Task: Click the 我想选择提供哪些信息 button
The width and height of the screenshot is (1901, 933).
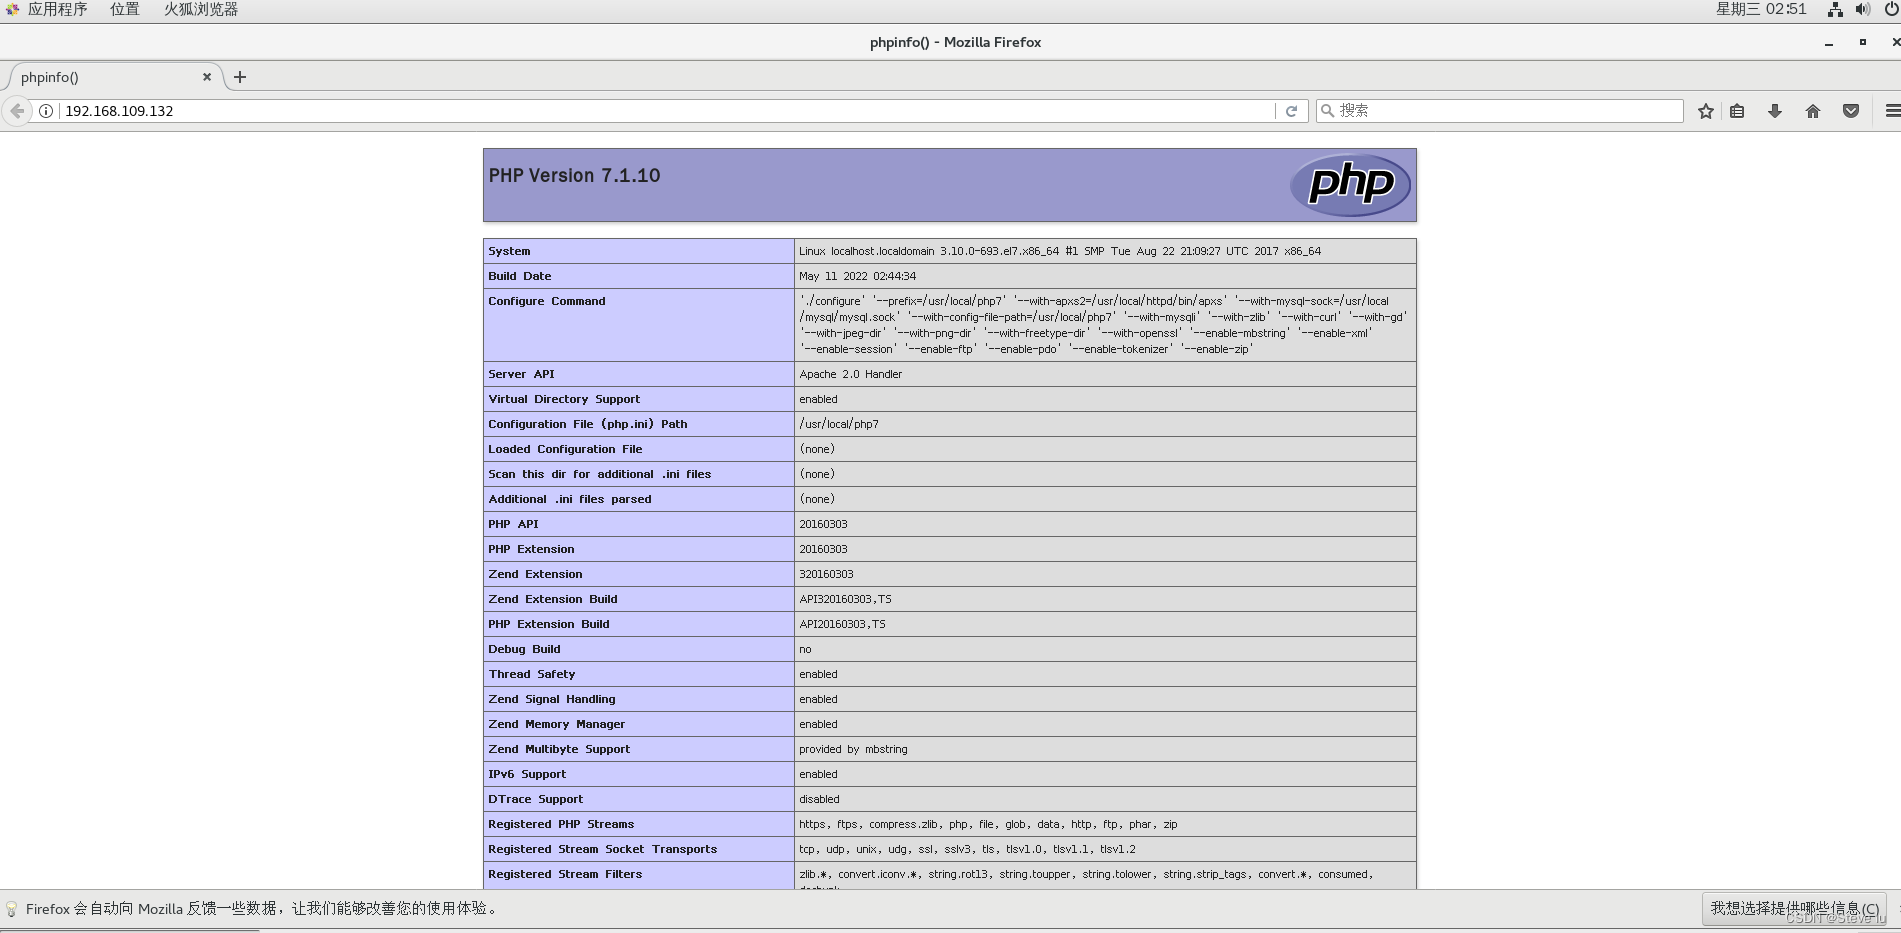Action: 1794,909
